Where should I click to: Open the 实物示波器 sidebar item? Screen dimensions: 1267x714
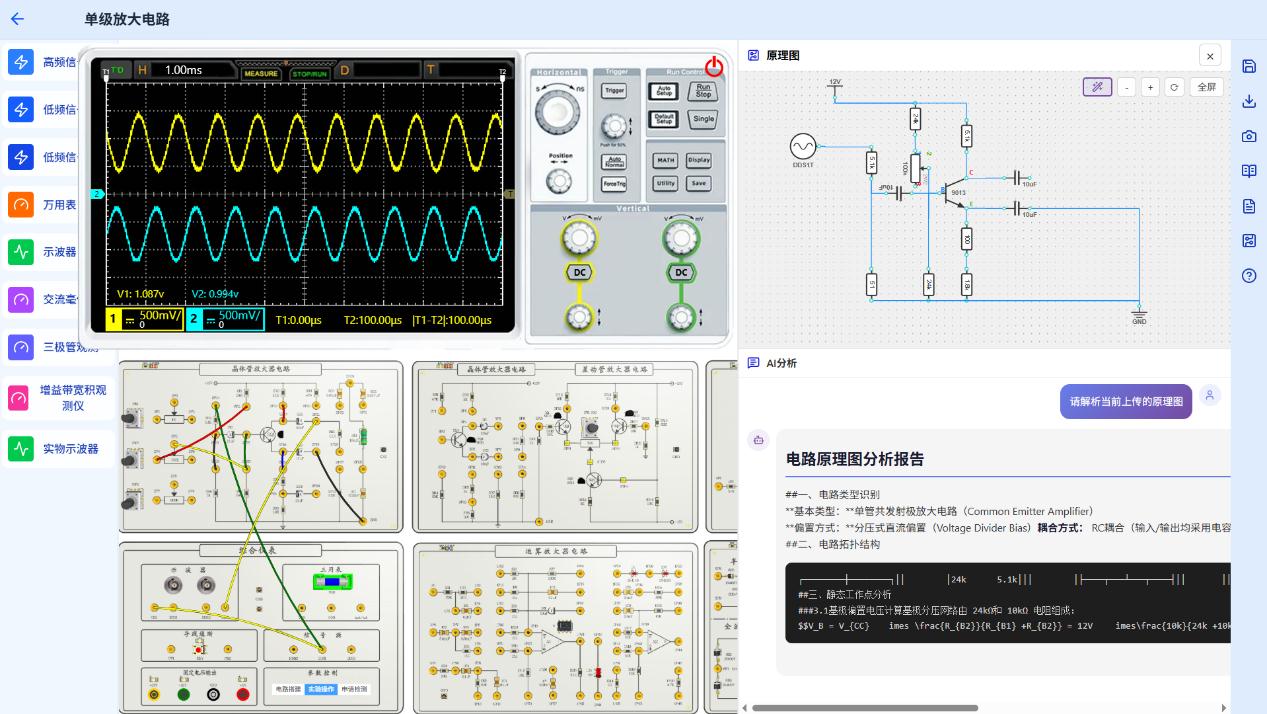pos(60,449)
